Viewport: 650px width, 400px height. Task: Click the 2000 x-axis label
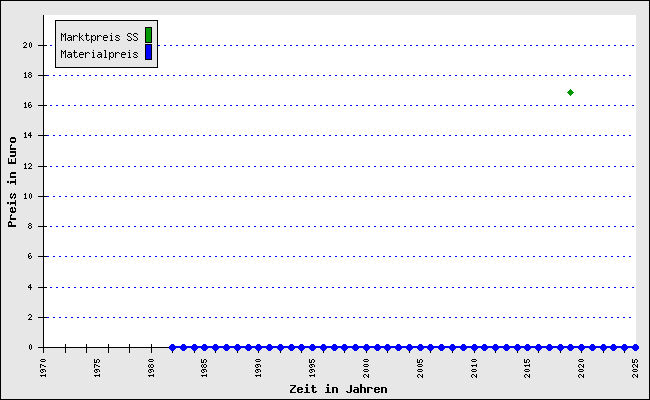(366, 368)
